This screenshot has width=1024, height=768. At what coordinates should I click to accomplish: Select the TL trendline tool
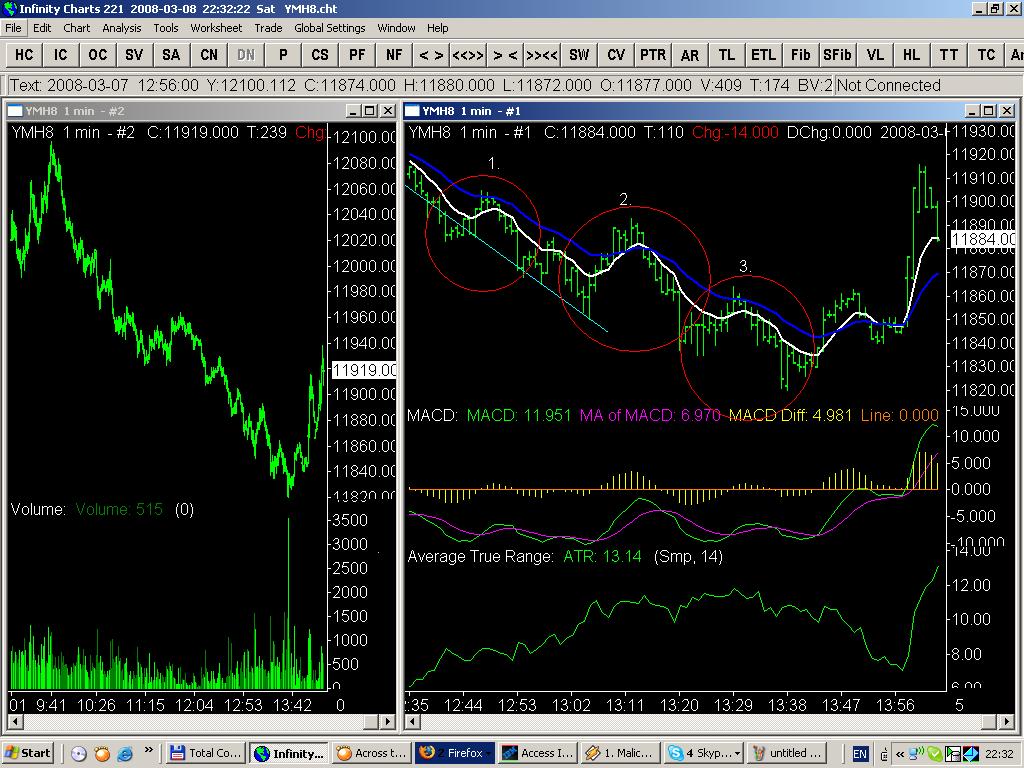click(x=727, y=55)
